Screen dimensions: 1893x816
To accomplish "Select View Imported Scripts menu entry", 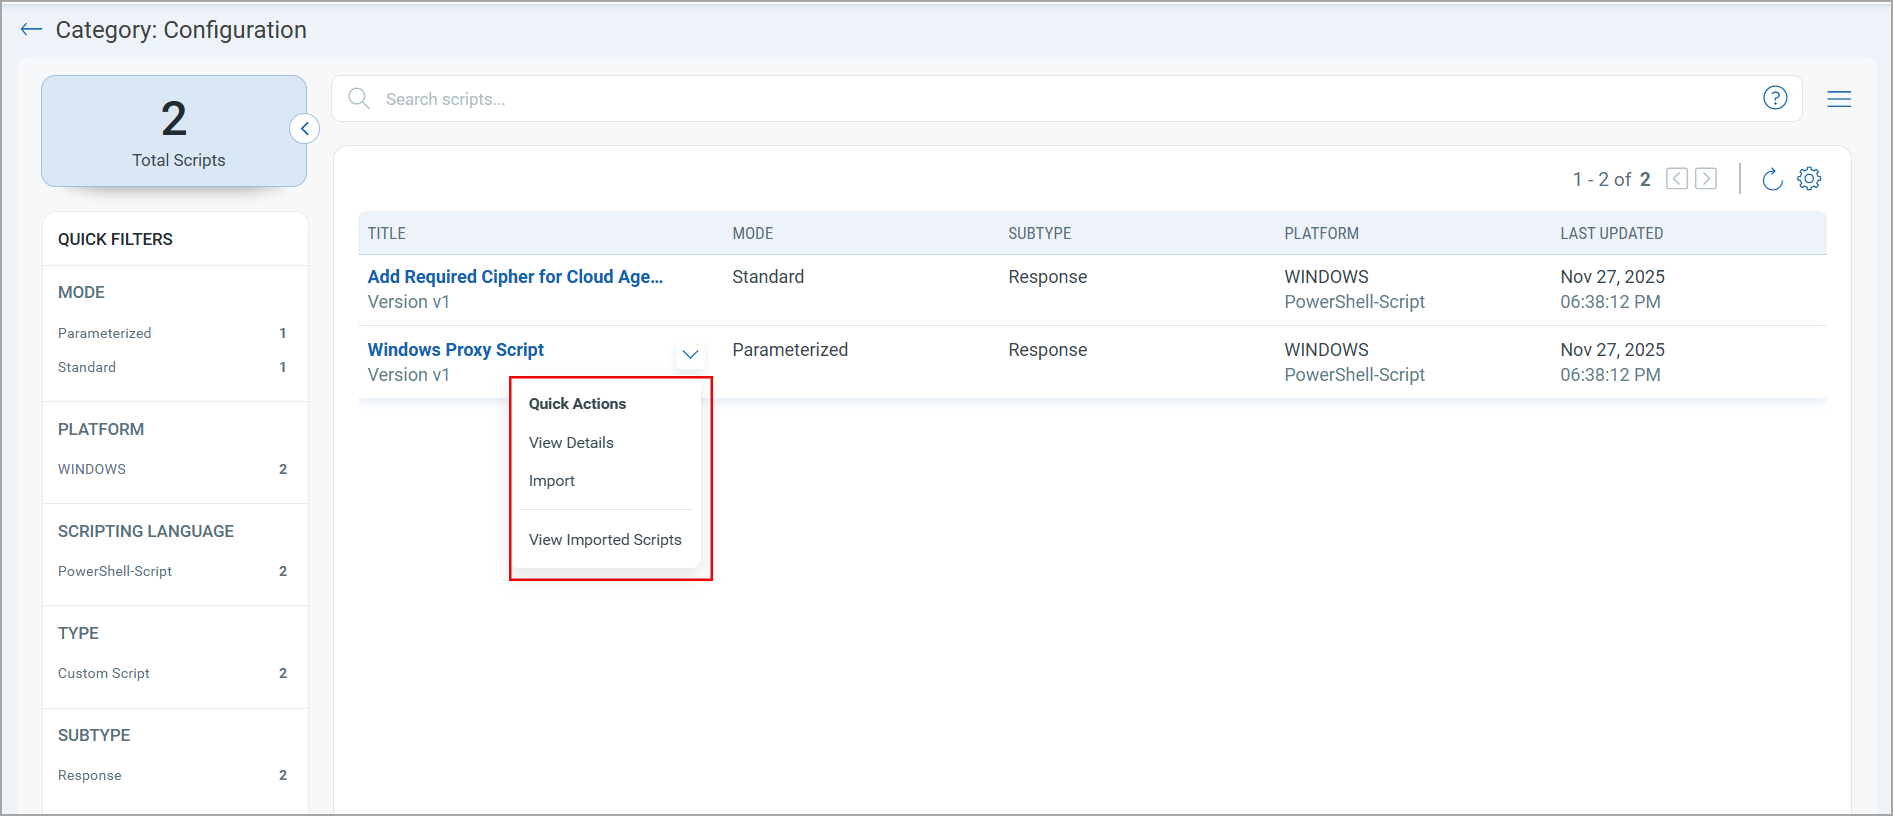I will 605,540.
